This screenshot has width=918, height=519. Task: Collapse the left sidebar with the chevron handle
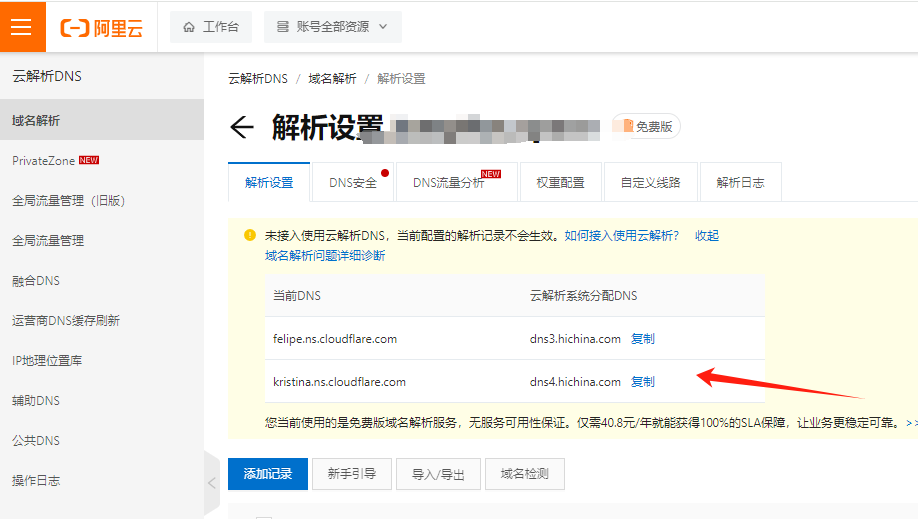(211, 483)
